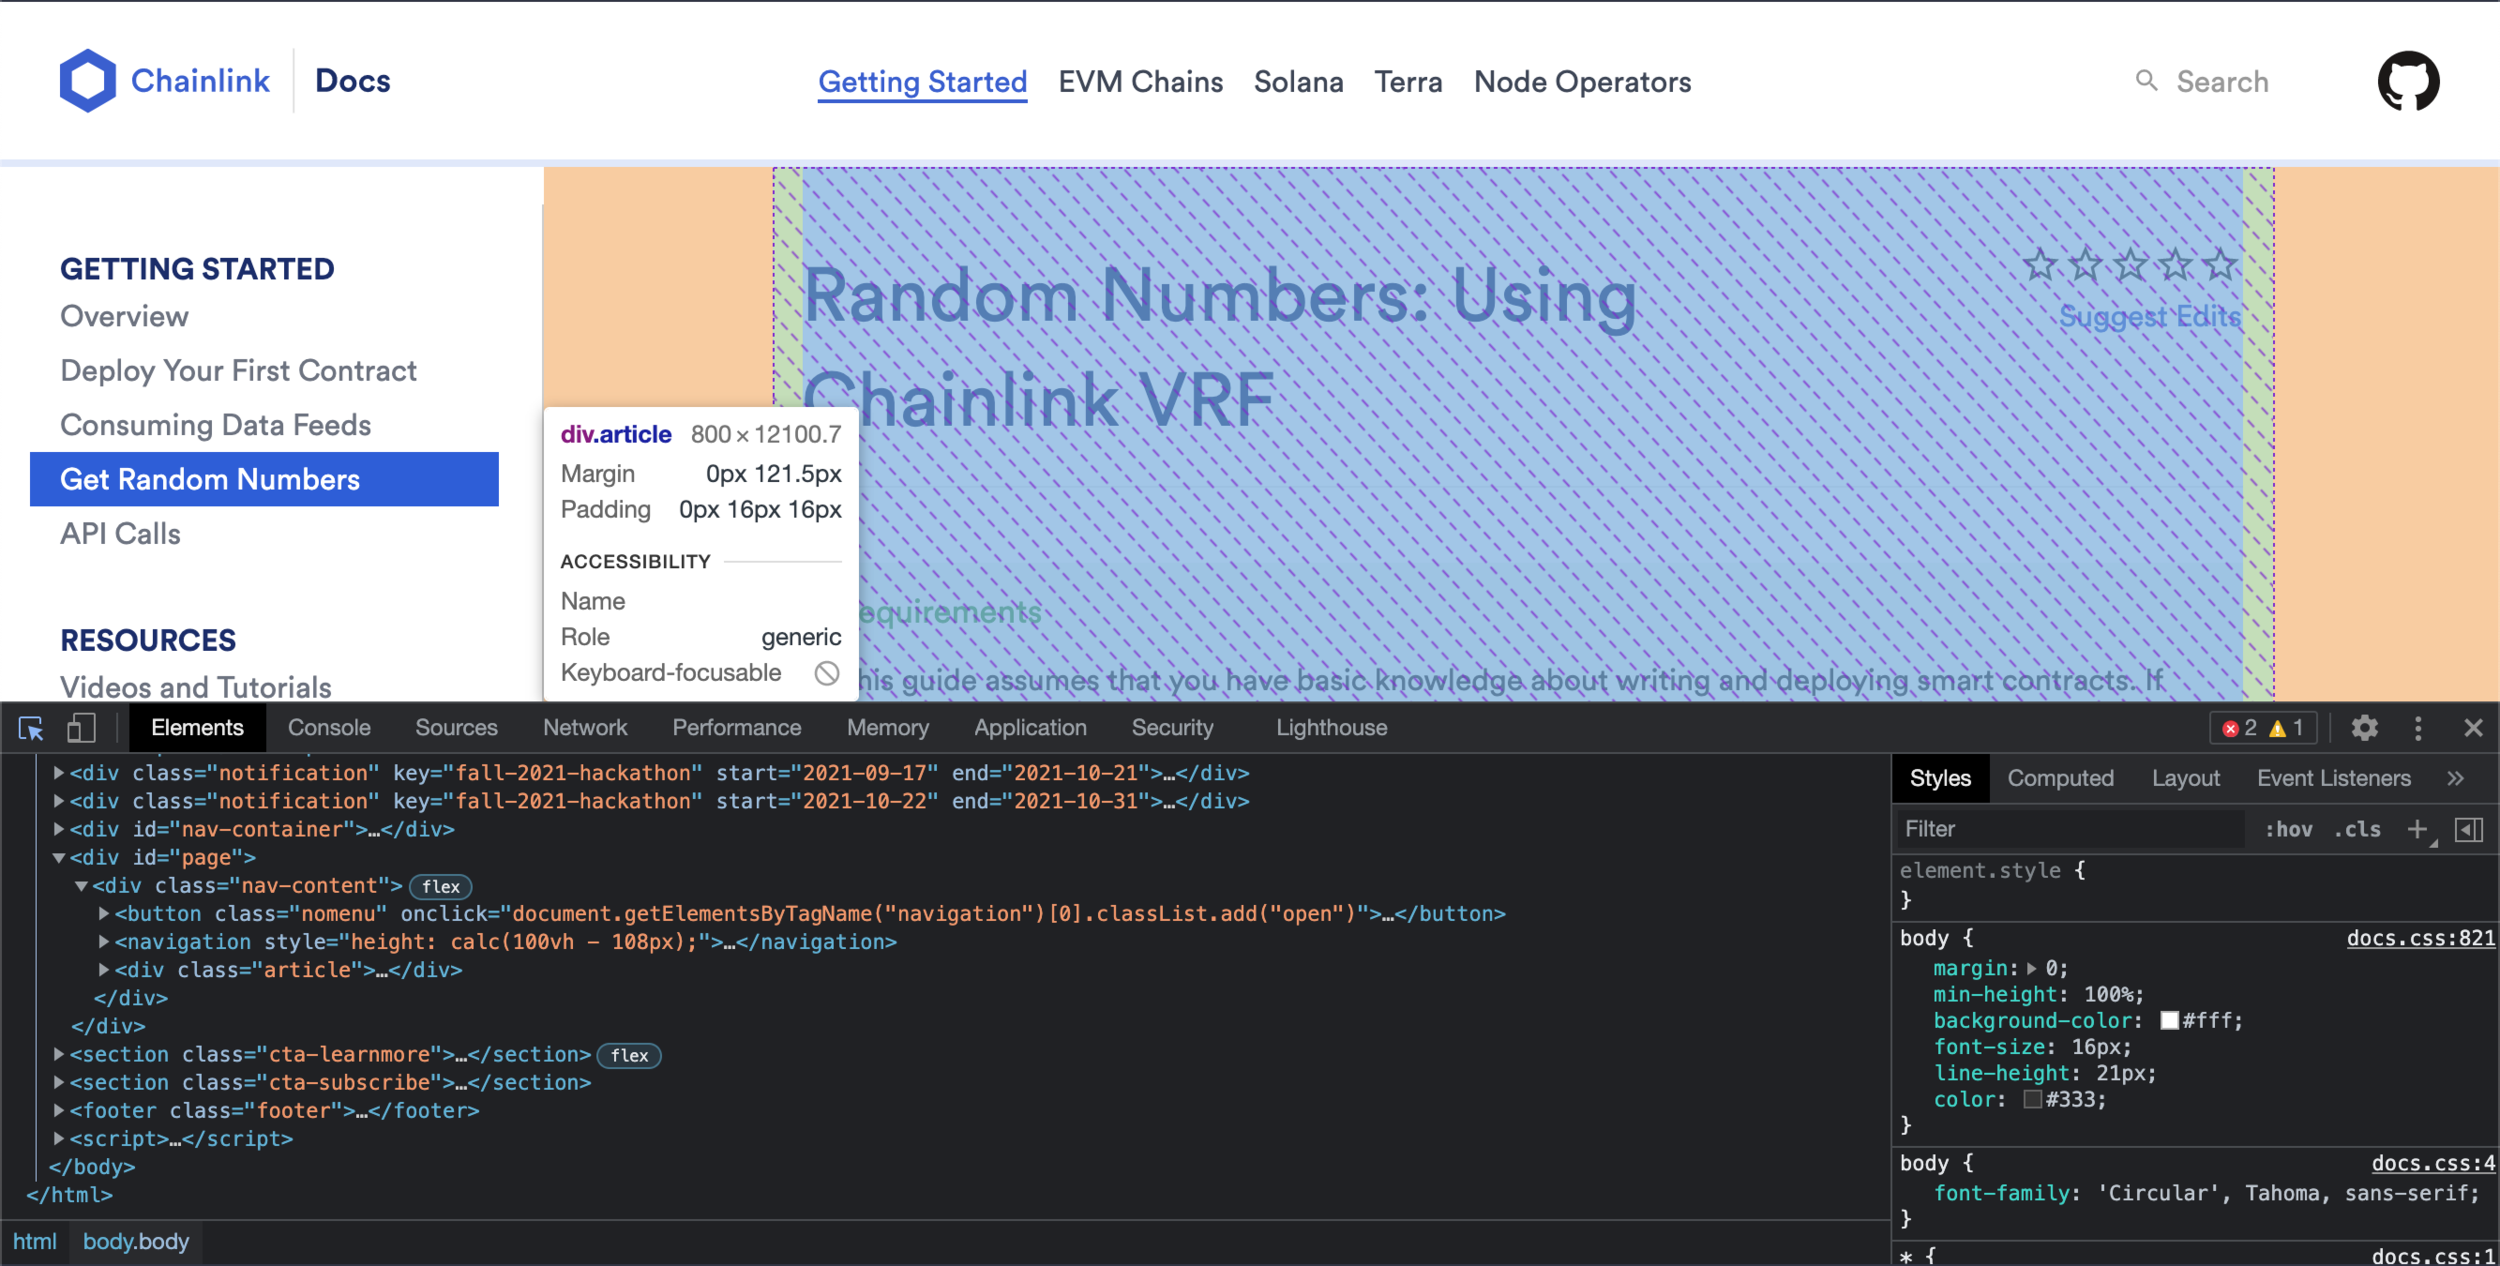Viewport: 2500px width, 1266px height.
Task: Click the #333 color swatch
Action: click(x=2032, y=1099)
